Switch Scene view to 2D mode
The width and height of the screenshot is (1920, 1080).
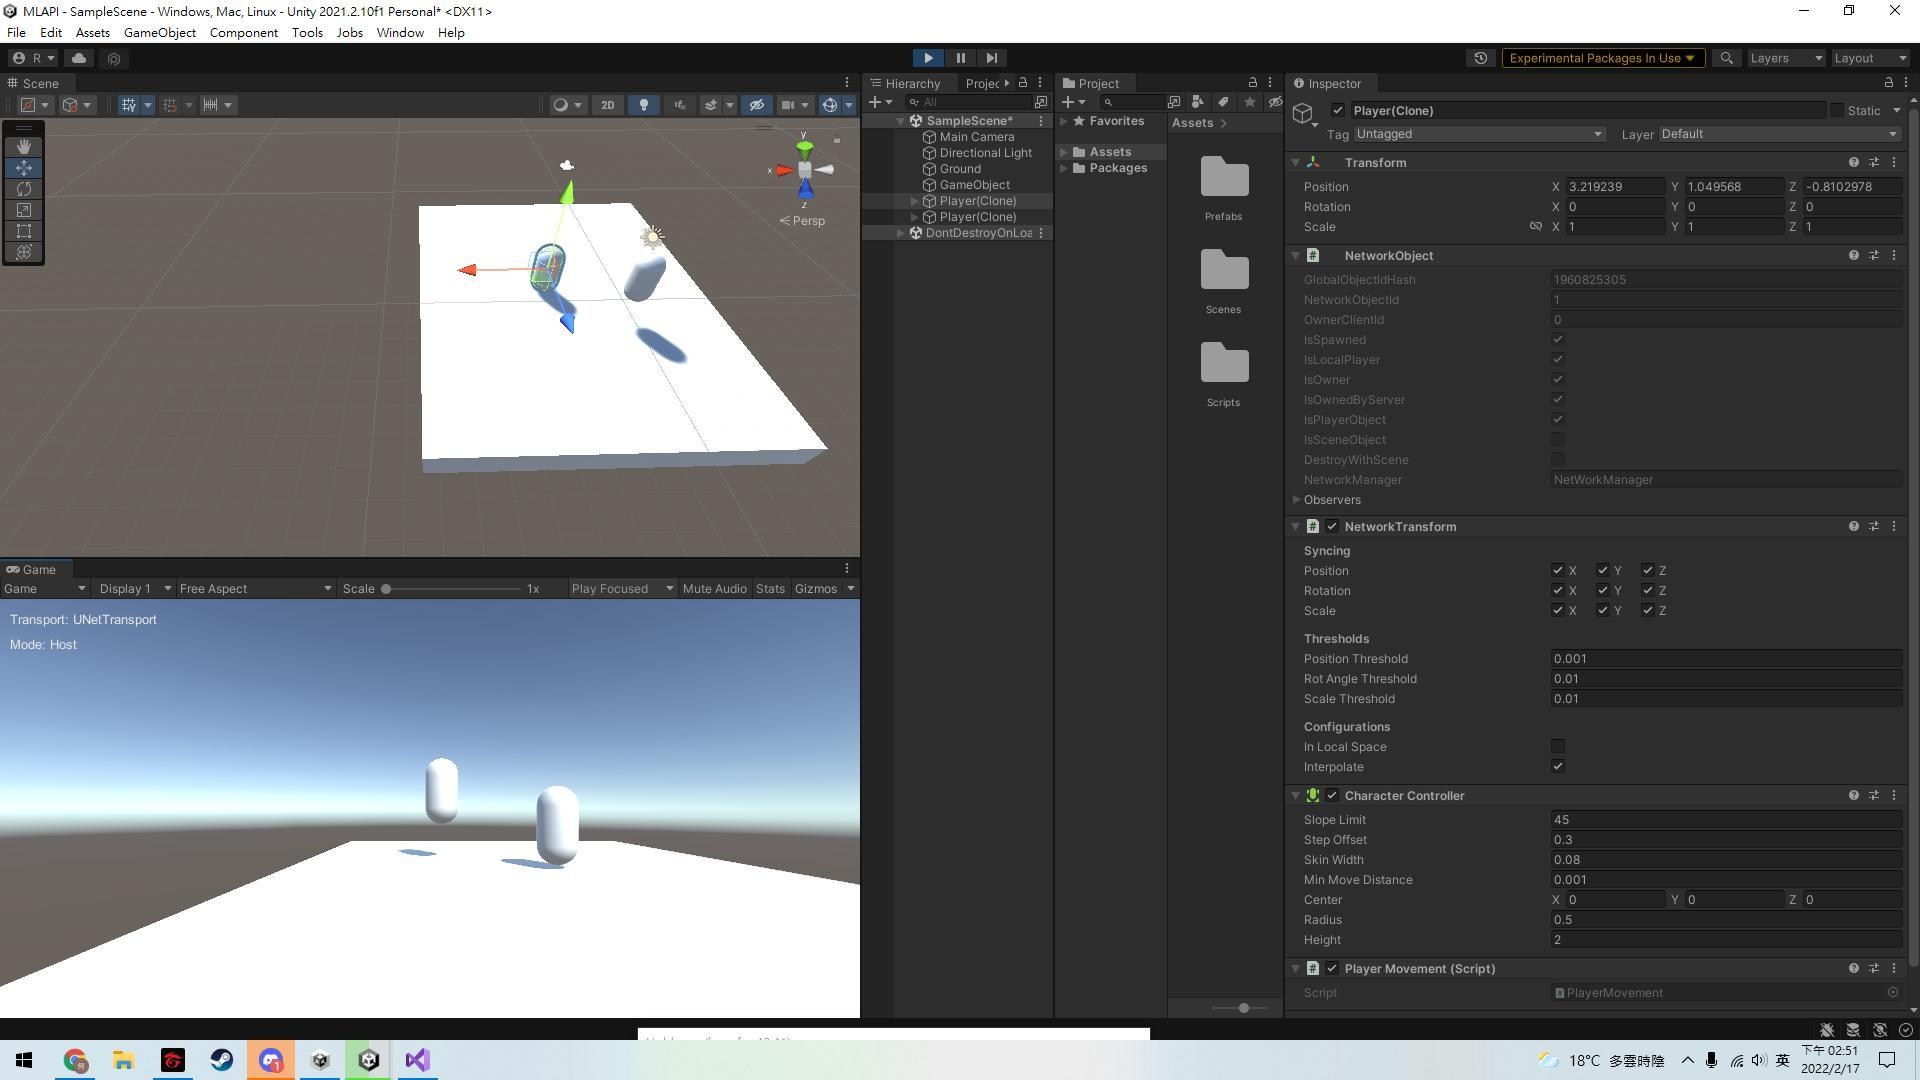click(x=607, y=105)
